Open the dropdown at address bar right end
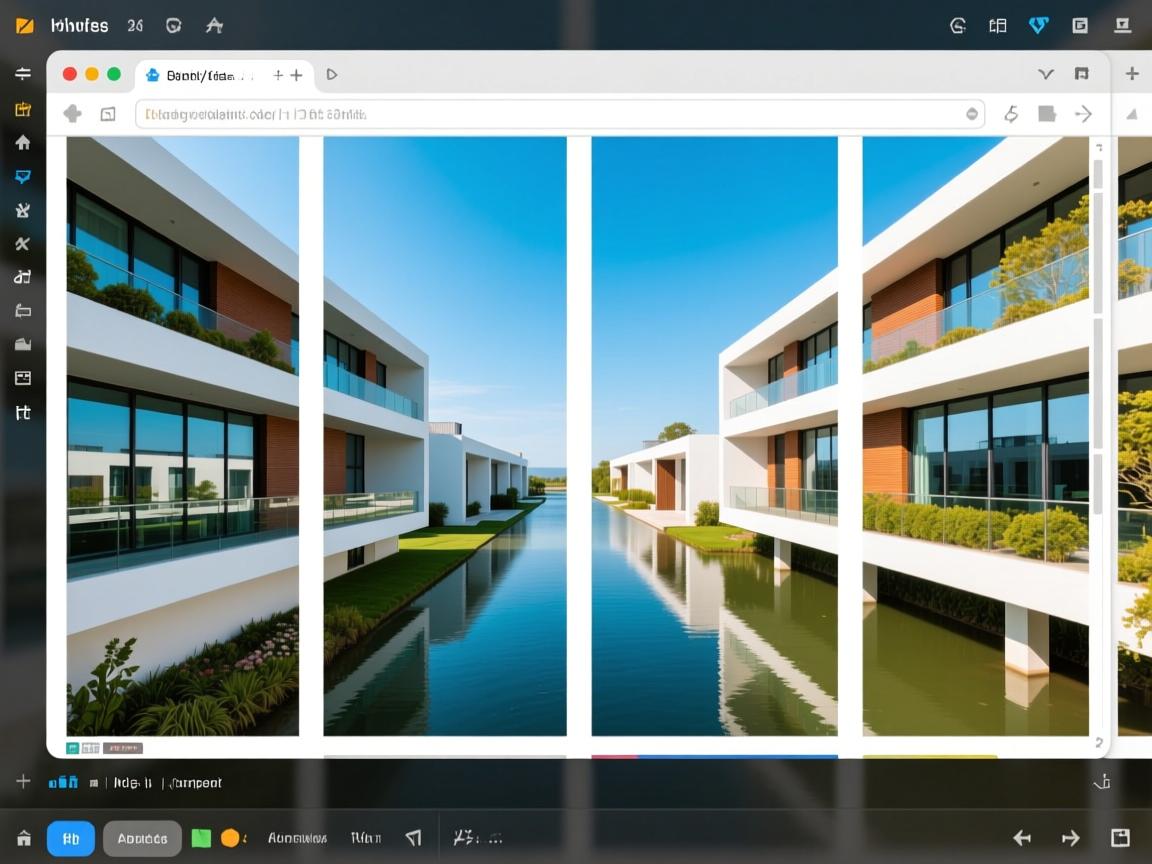Viewport: 1152px width, 864px height. tap(971, 114)
